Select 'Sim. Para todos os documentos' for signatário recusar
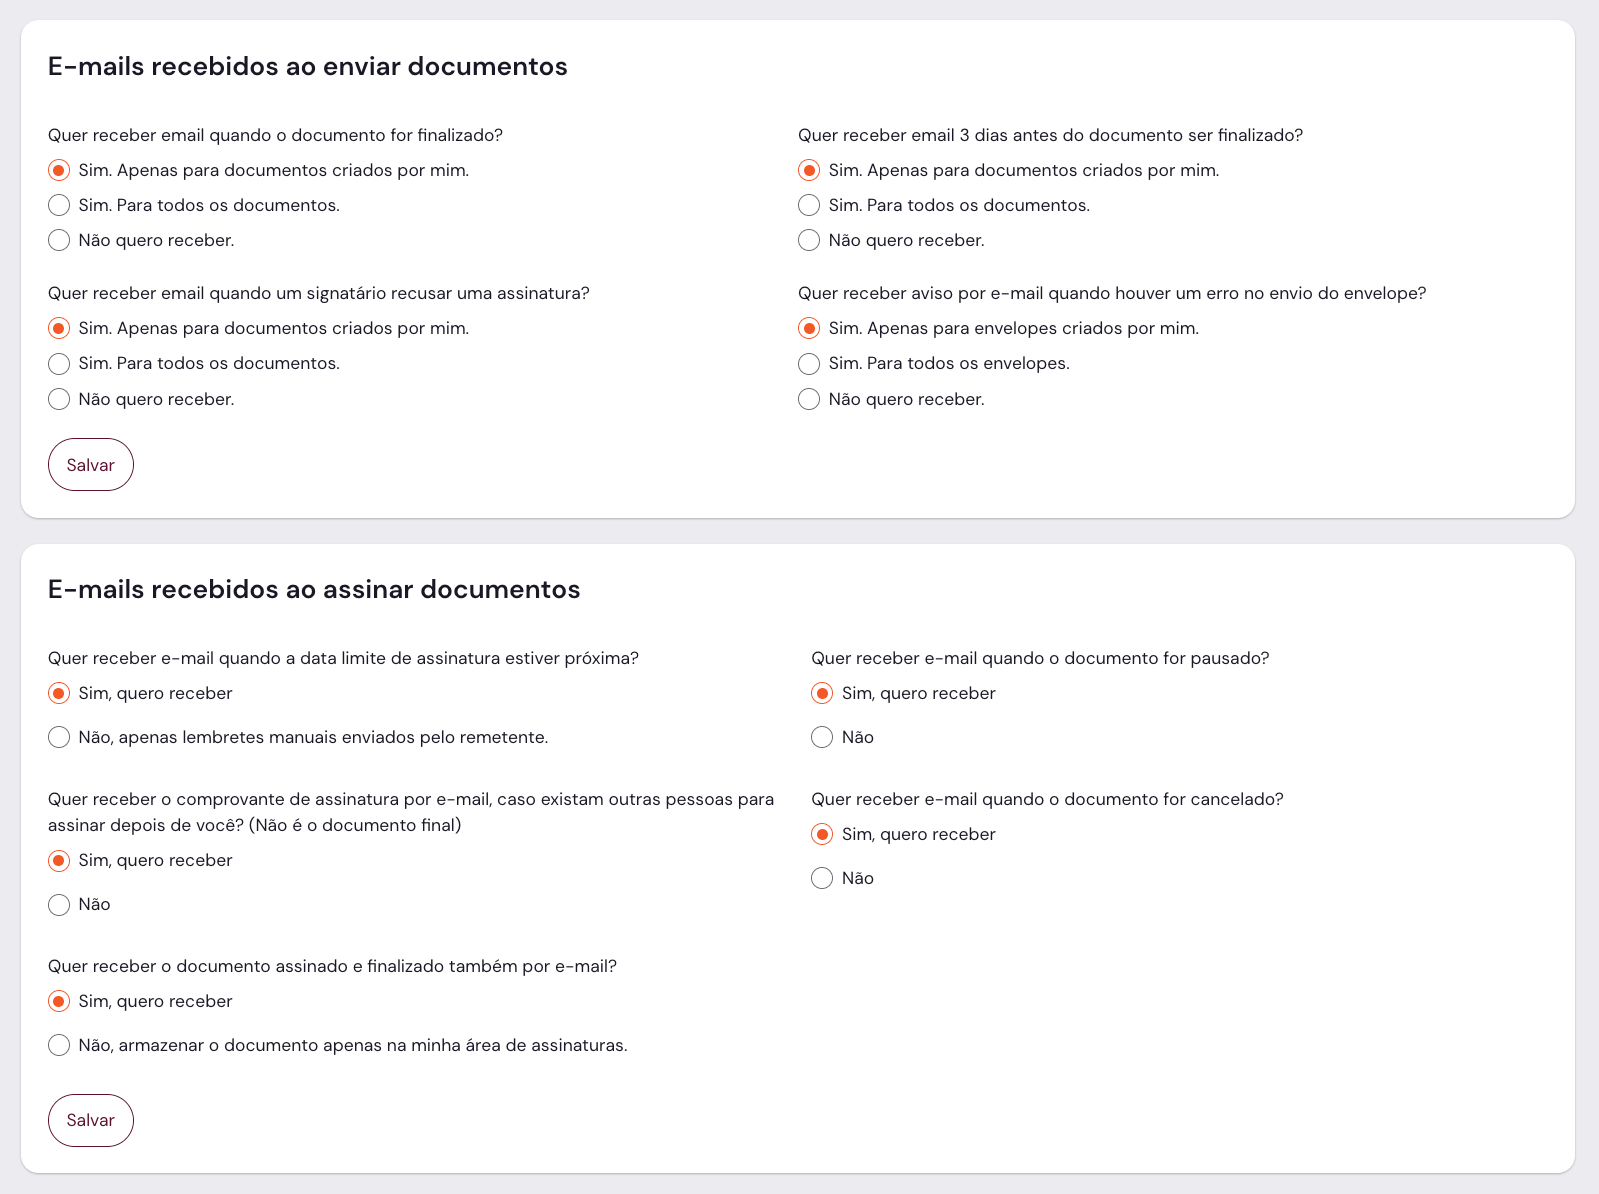The image size is (1599, 1194). [59, 363]
